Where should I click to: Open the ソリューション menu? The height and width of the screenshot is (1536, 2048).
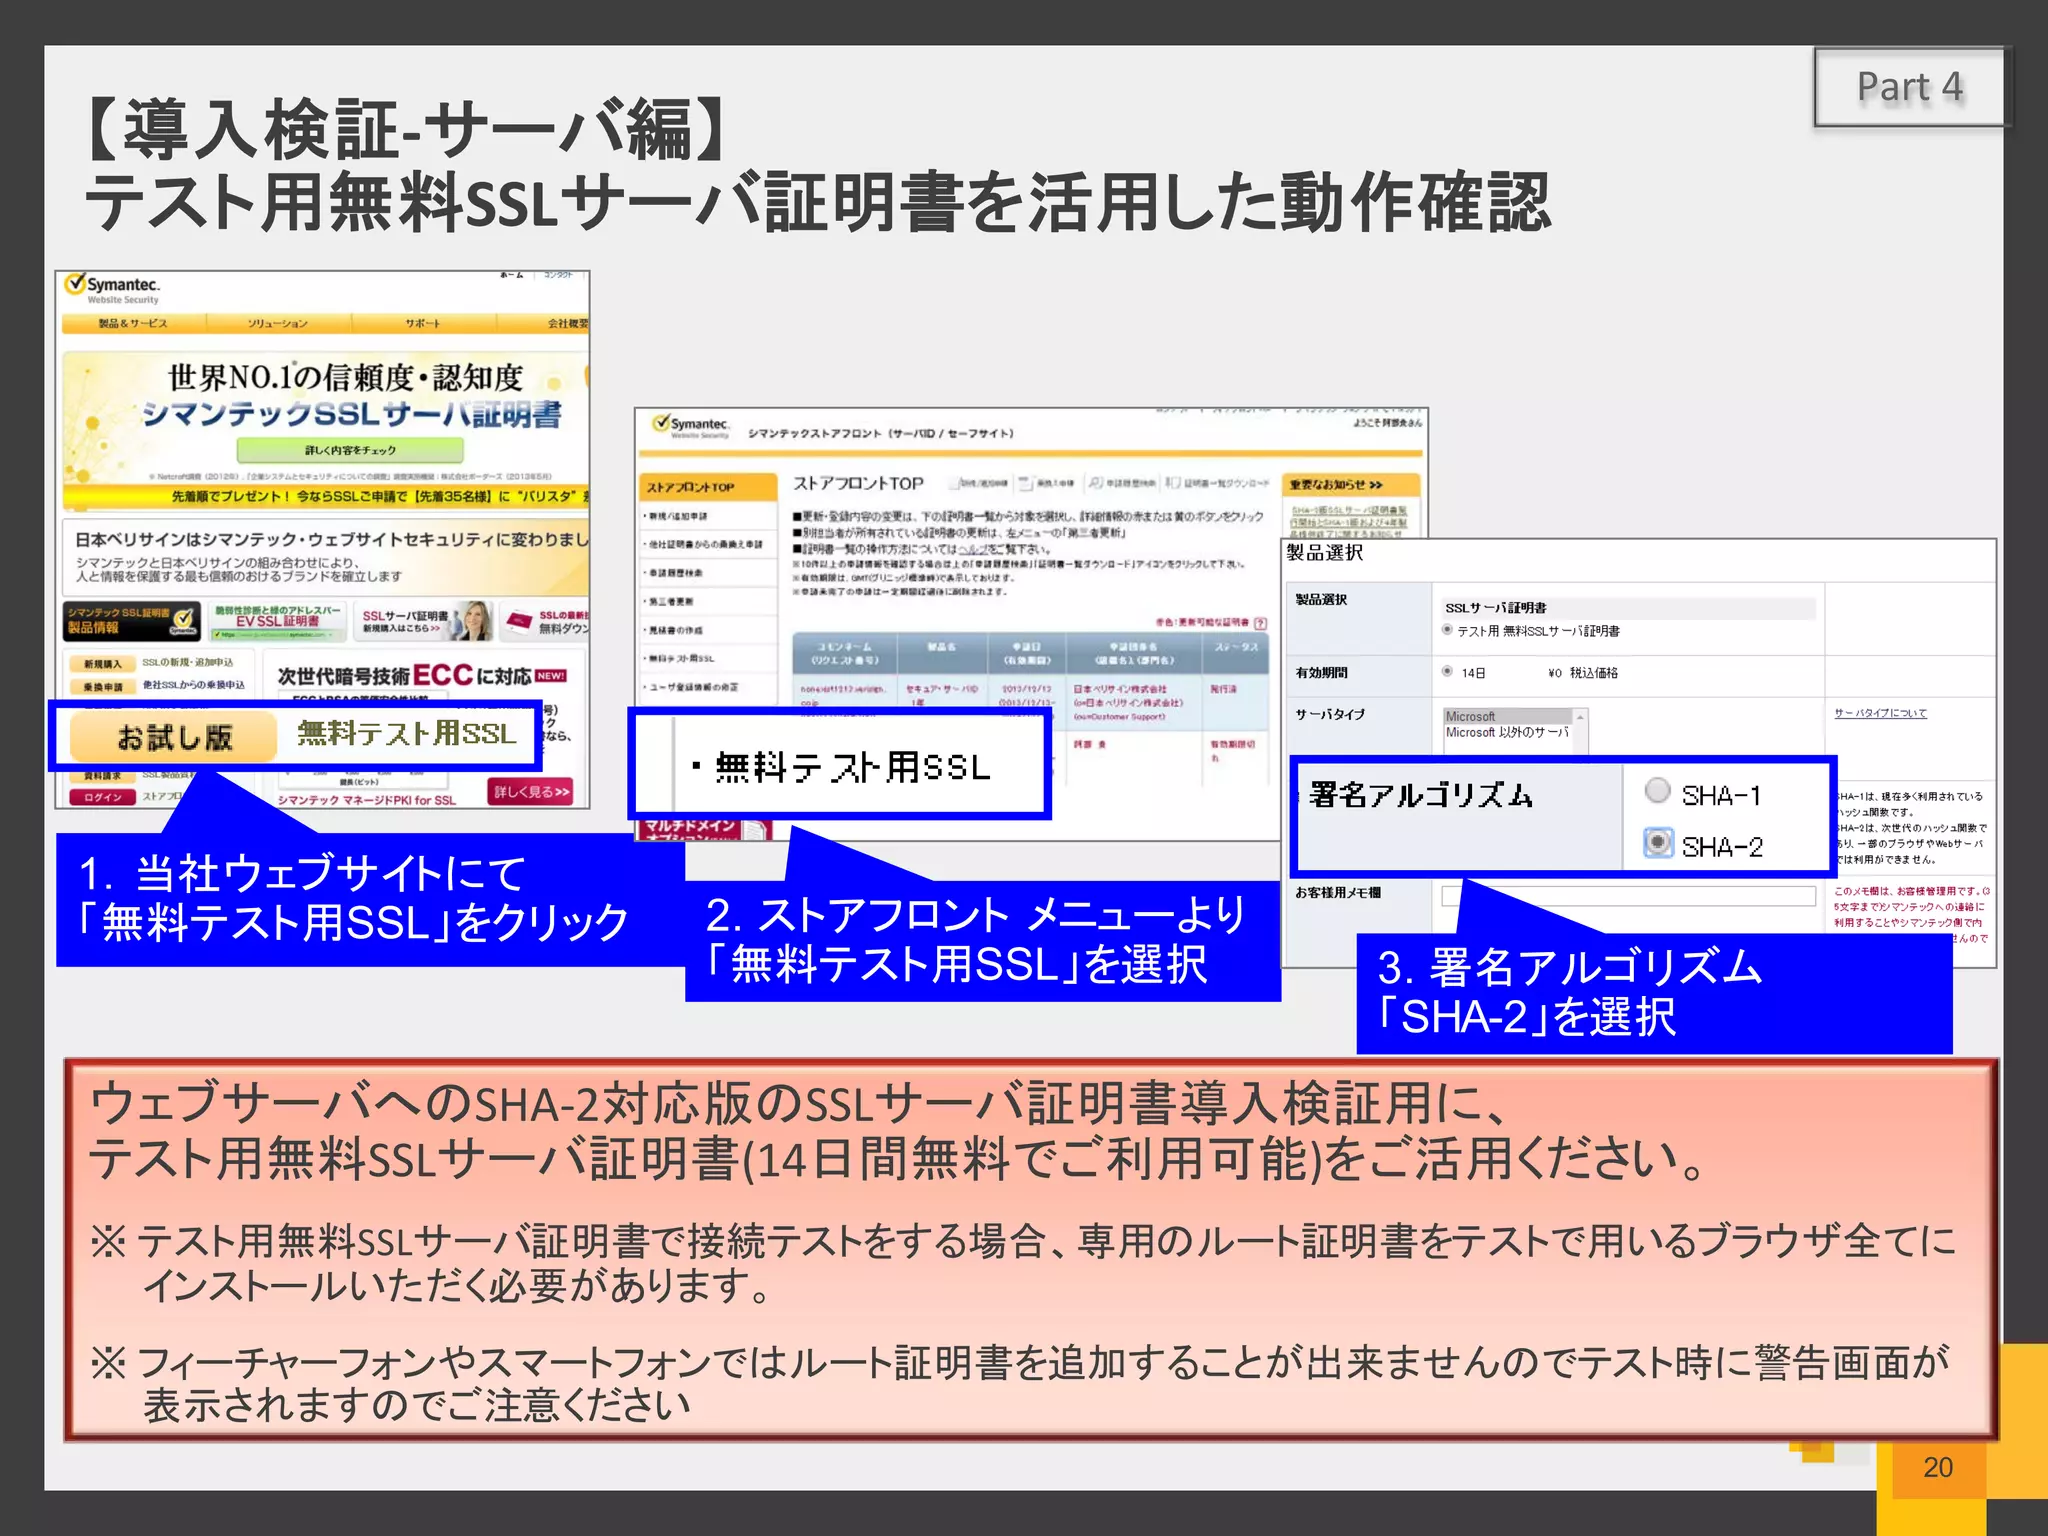point(278,323)
